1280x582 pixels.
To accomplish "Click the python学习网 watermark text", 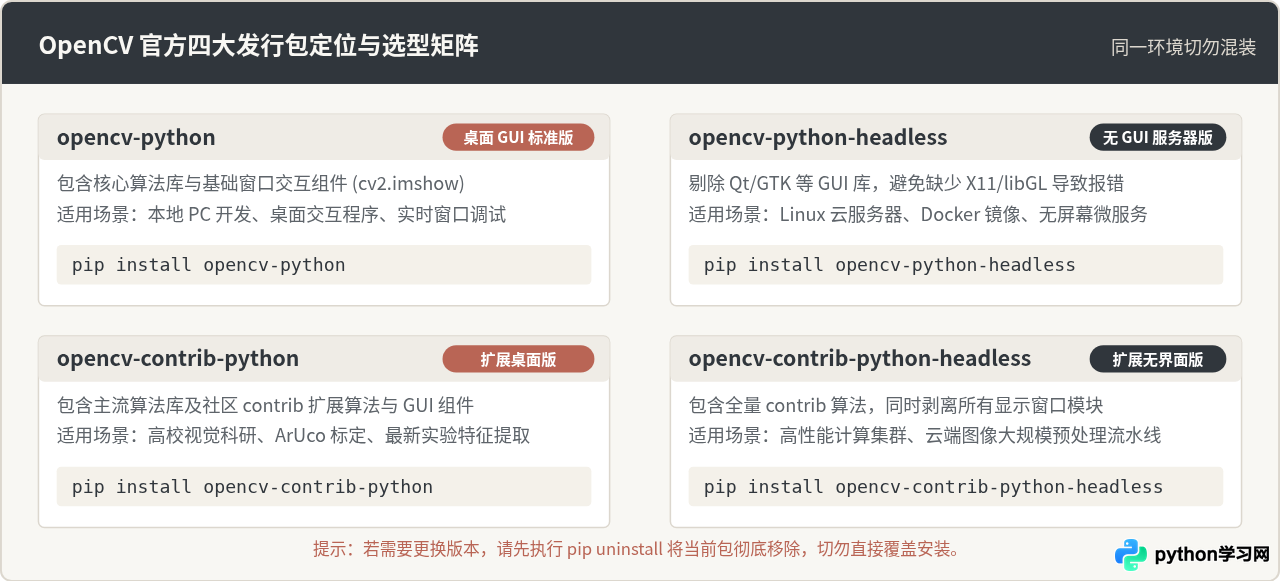I will point(1212,555).
